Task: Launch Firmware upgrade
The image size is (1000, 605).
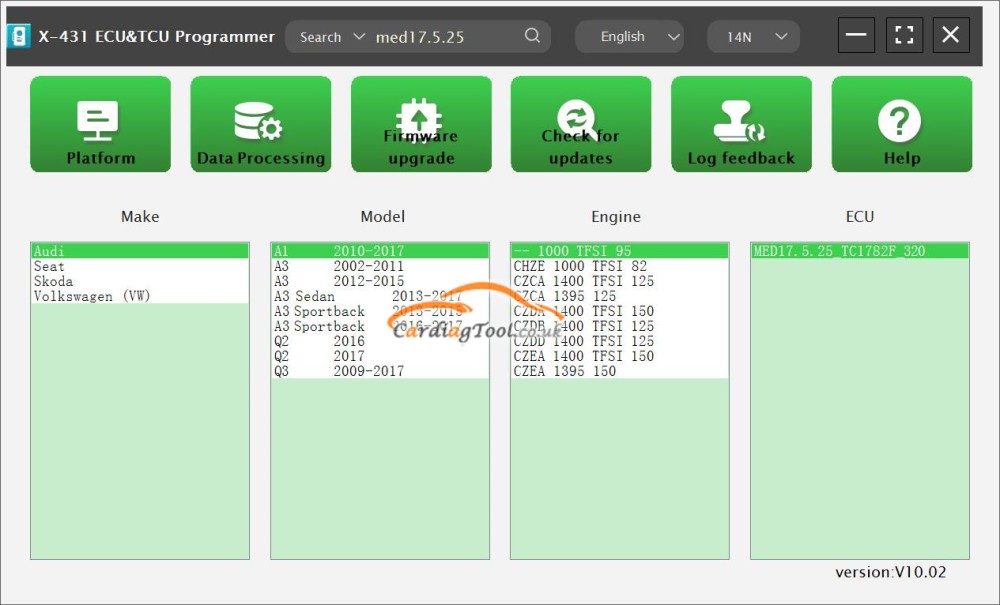Action: click(x=421, y=124)
